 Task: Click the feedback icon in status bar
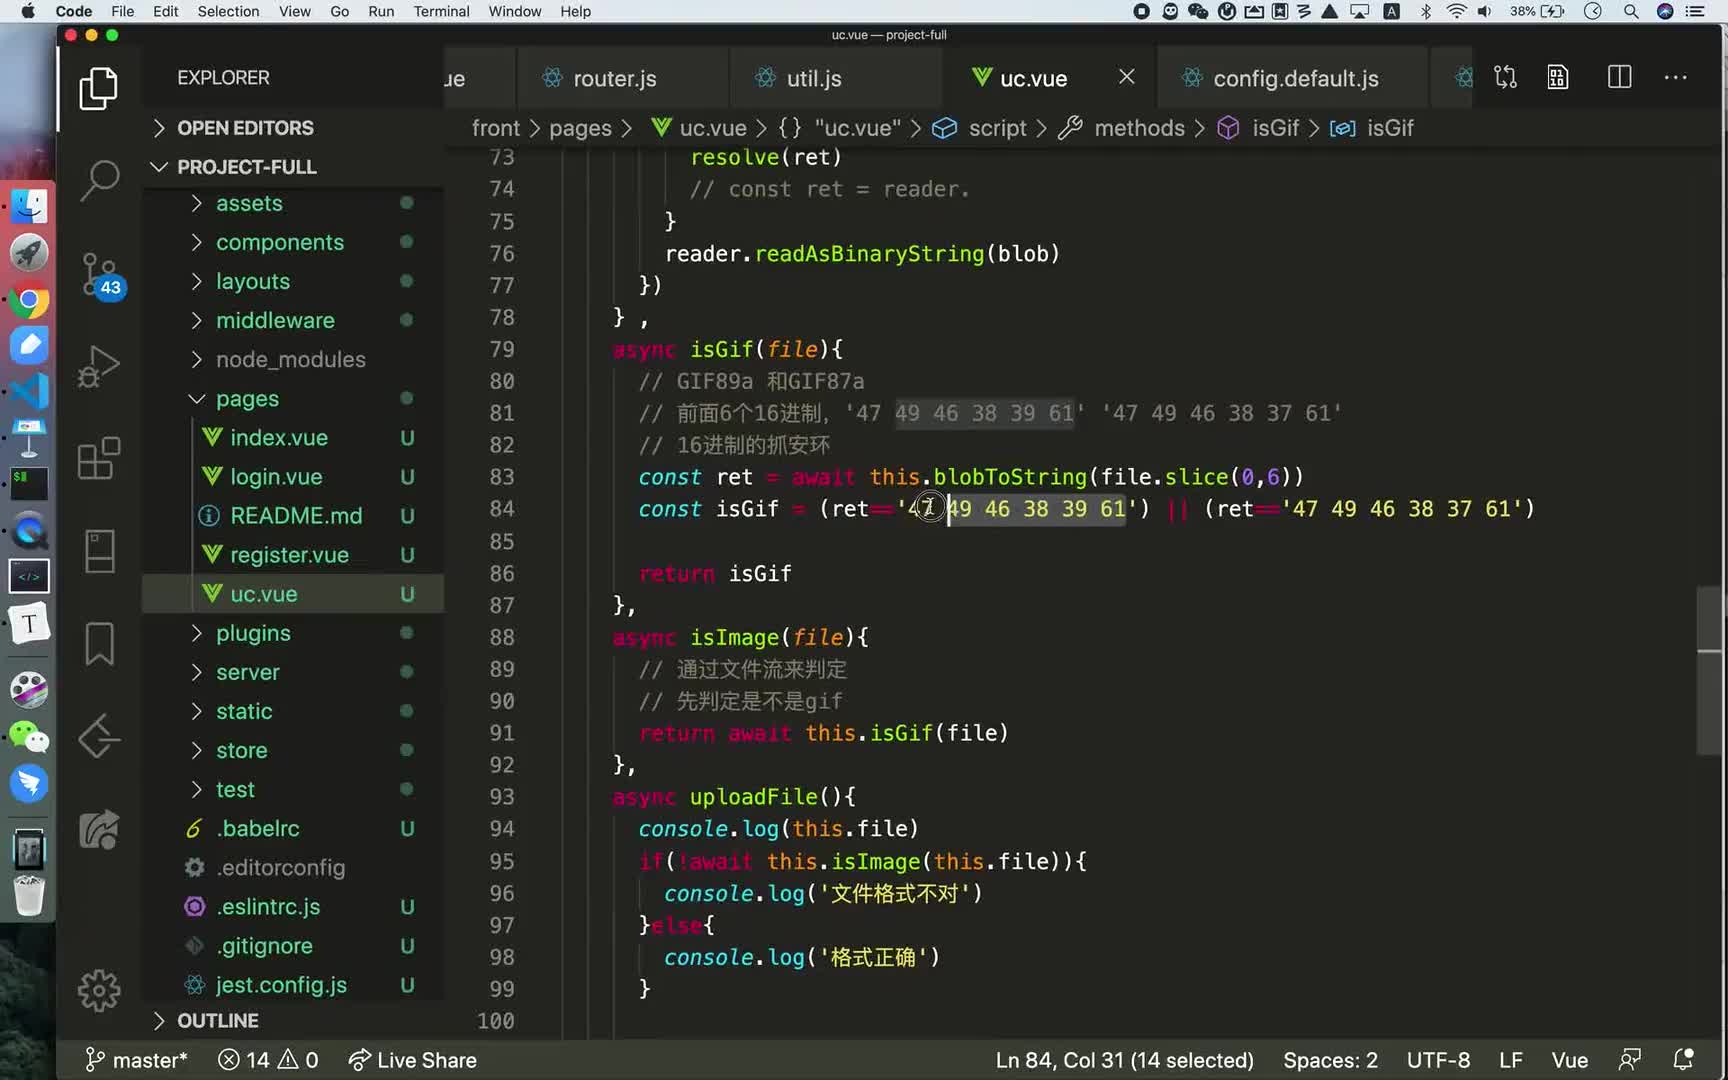coord(1630,1059)
